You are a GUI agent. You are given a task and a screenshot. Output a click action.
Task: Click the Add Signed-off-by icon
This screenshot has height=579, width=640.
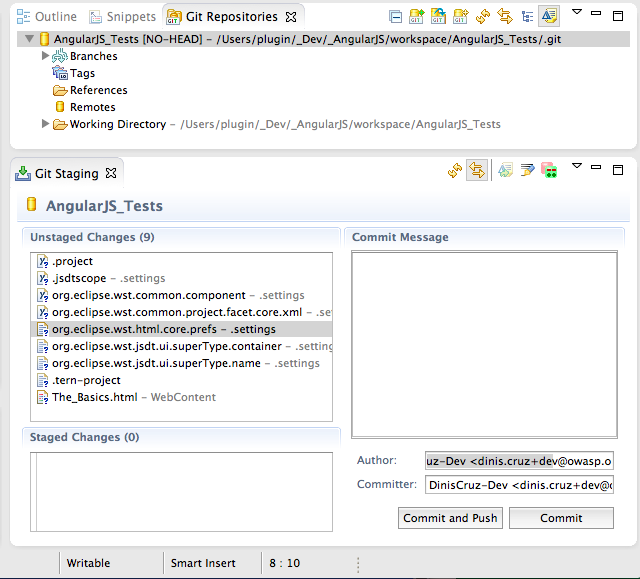[x=527, y=172]
